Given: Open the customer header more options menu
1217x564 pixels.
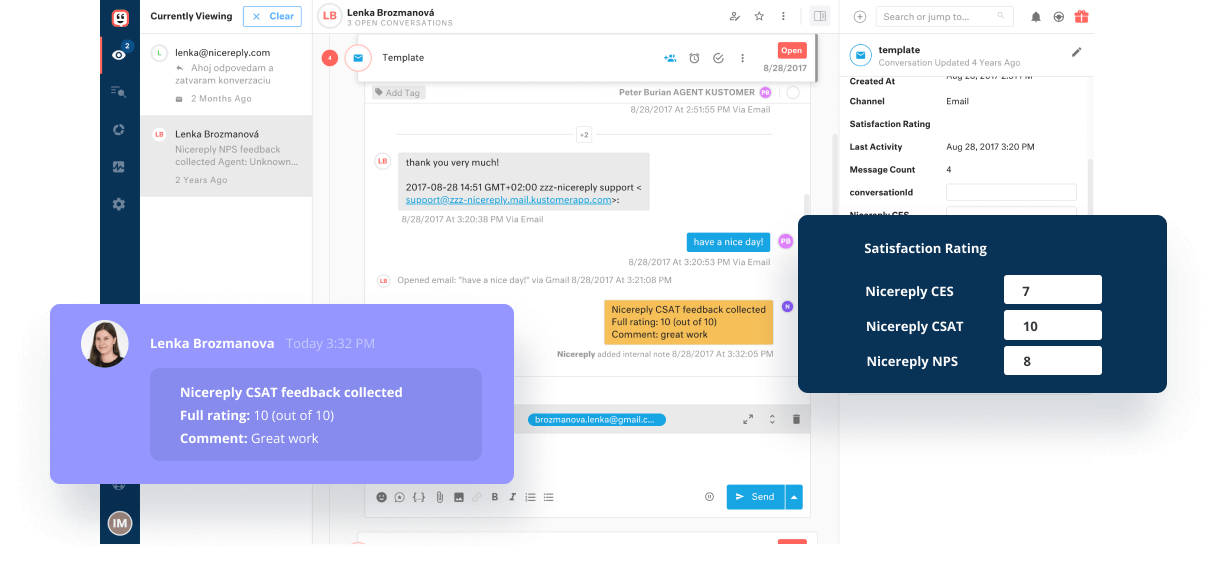Looking at the screenshot, I should (x=783, y=16).
